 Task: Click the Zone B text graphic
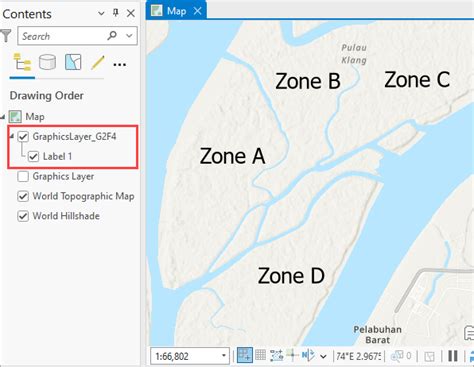pos(308,81)
